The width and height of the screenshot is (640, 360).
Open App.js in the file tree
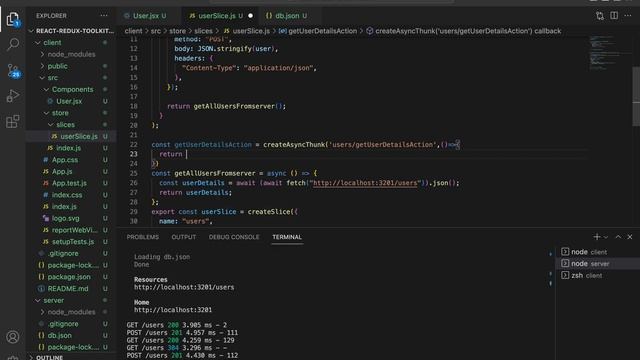pos(62,171)
